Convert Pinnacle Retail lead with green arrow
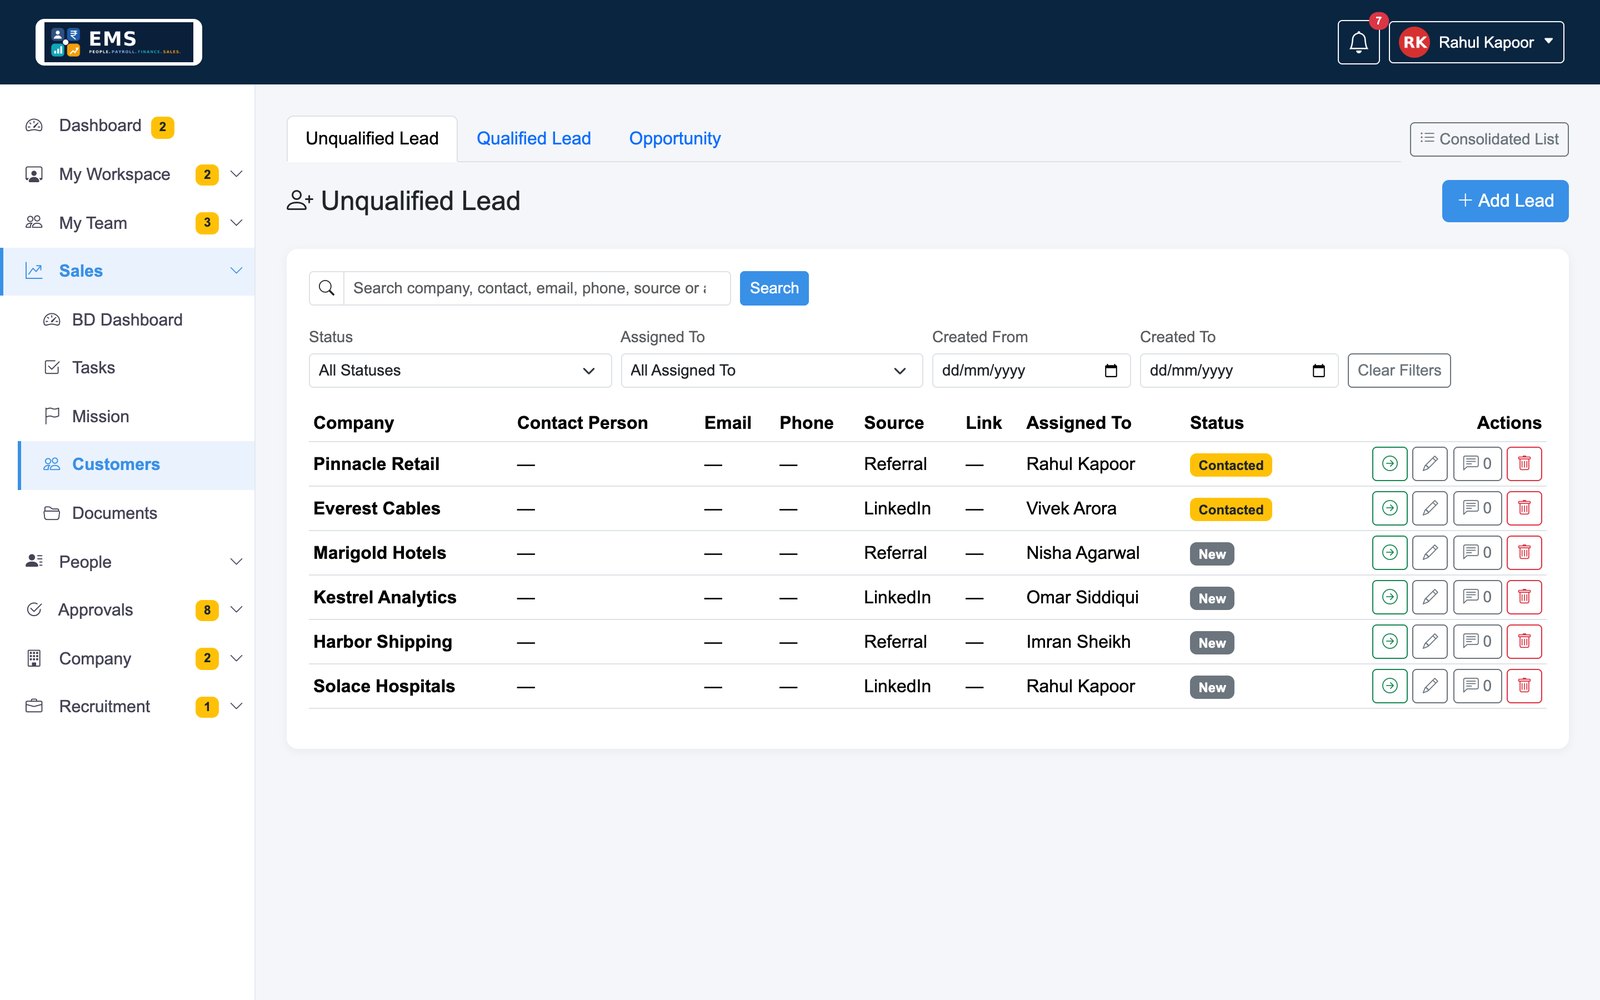Viewport: 1600px width, 1000px height. point(1389,464)
